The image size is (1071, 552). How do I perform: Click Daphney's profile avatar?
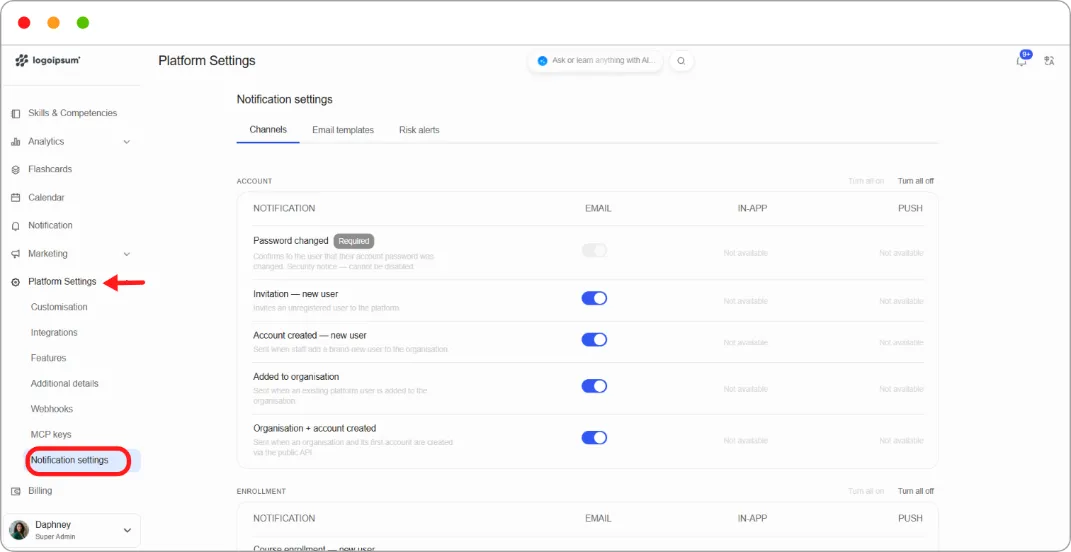point(19,530)
